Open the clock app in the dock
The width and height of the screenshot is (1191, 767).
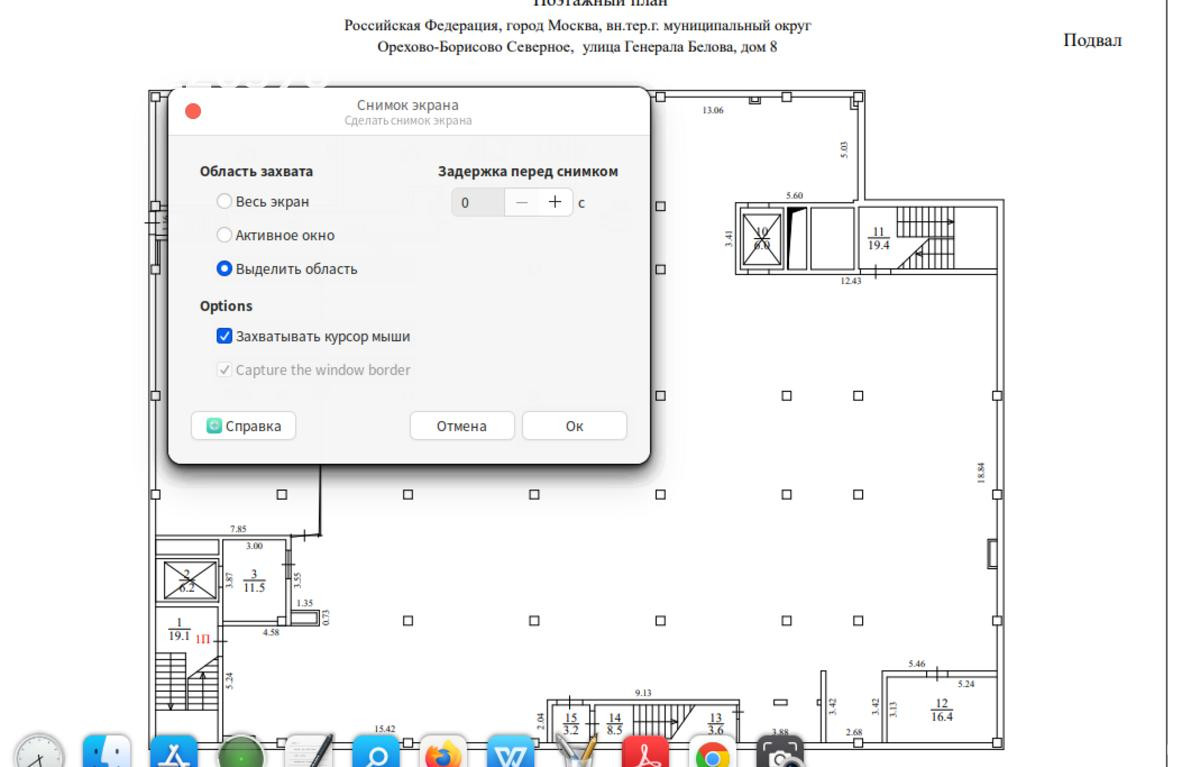(38, 752)
